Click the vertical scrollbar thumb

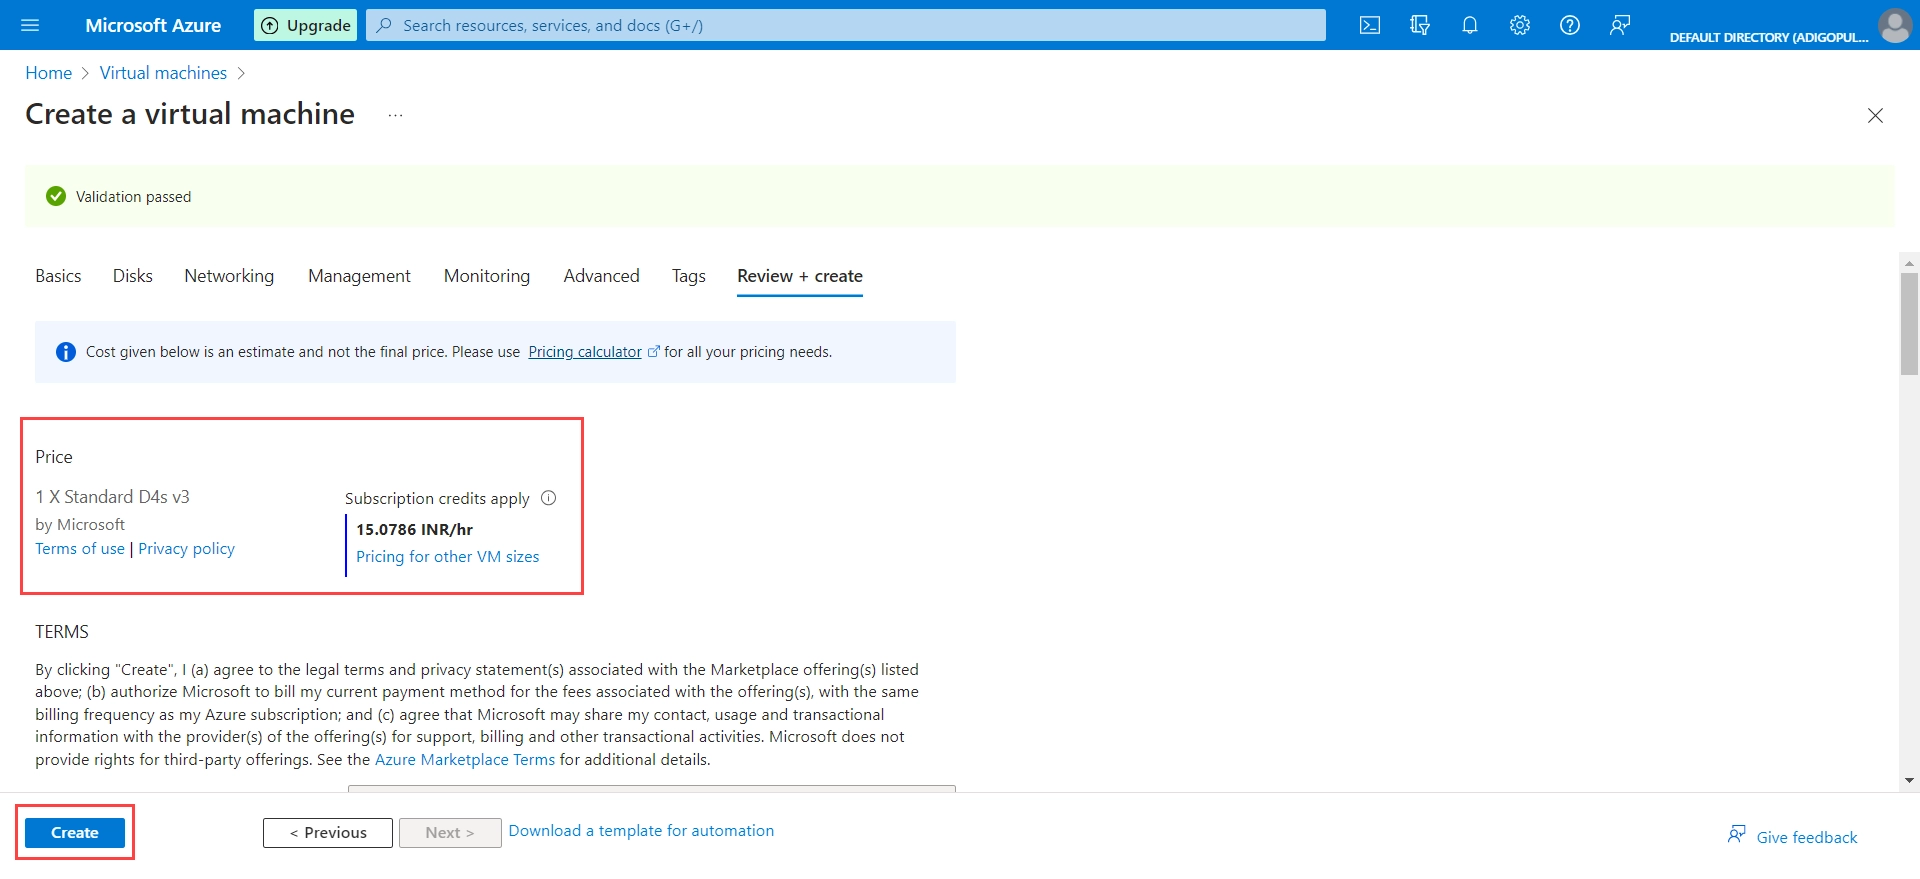pos(1909,324)
